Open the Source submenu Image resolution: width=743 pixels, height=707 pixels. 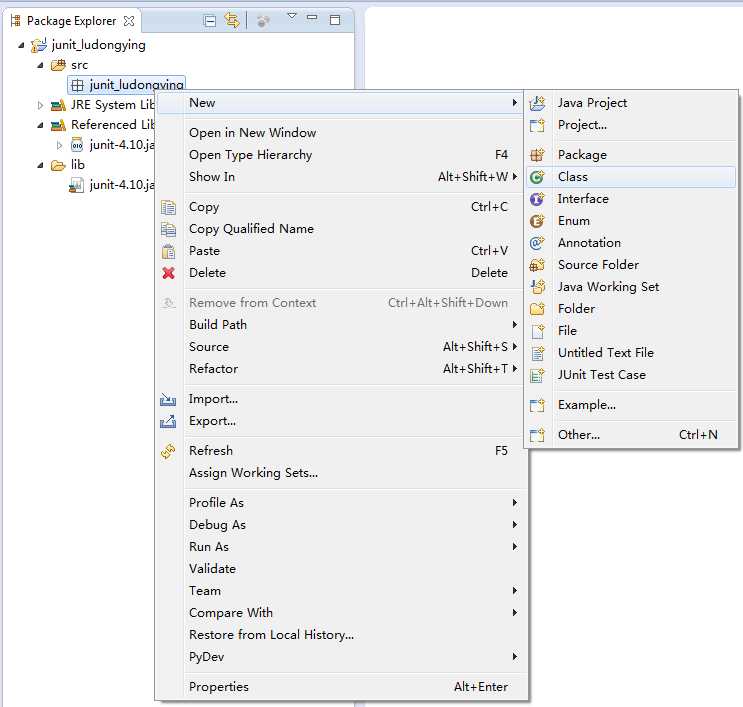(x=341, y=347)
